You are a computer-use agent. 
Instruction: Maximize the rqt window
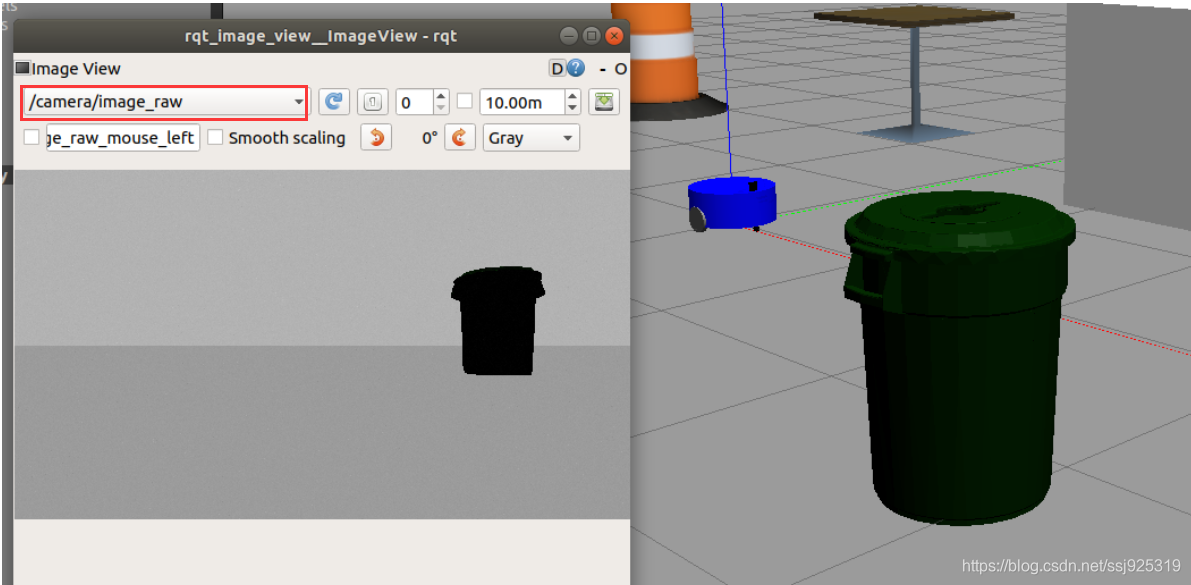coord(592,36)
